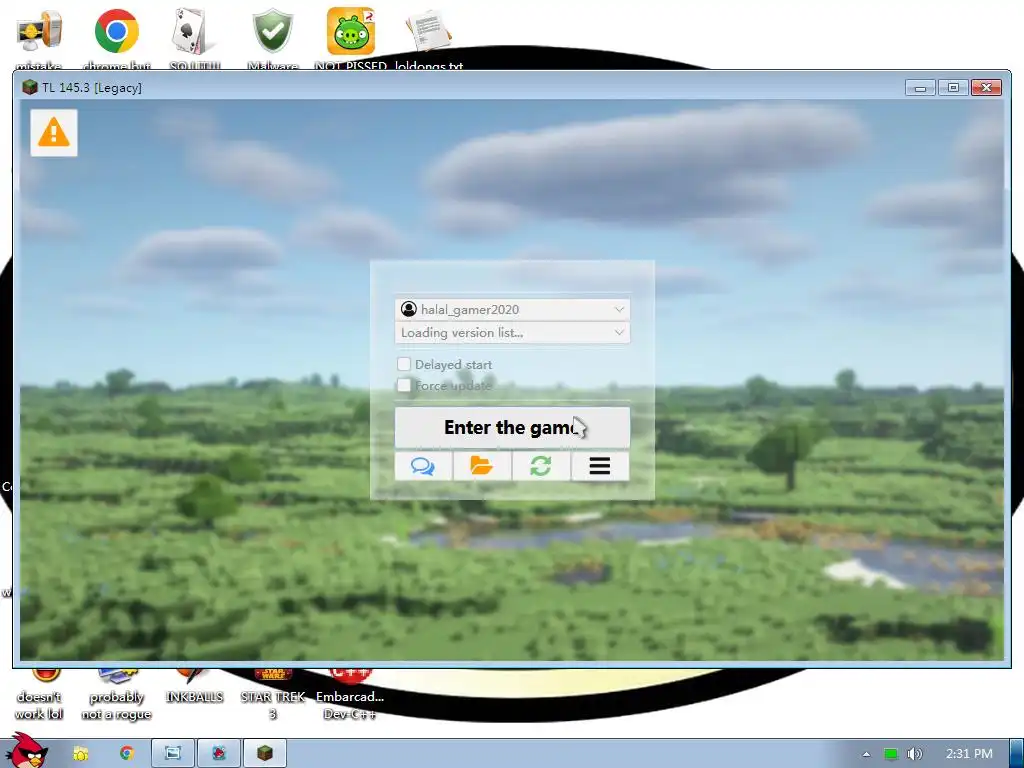The image size is (1024, 768).
Task: Switch to the red bird app taskbar button
Action: (x=219, y=754)
